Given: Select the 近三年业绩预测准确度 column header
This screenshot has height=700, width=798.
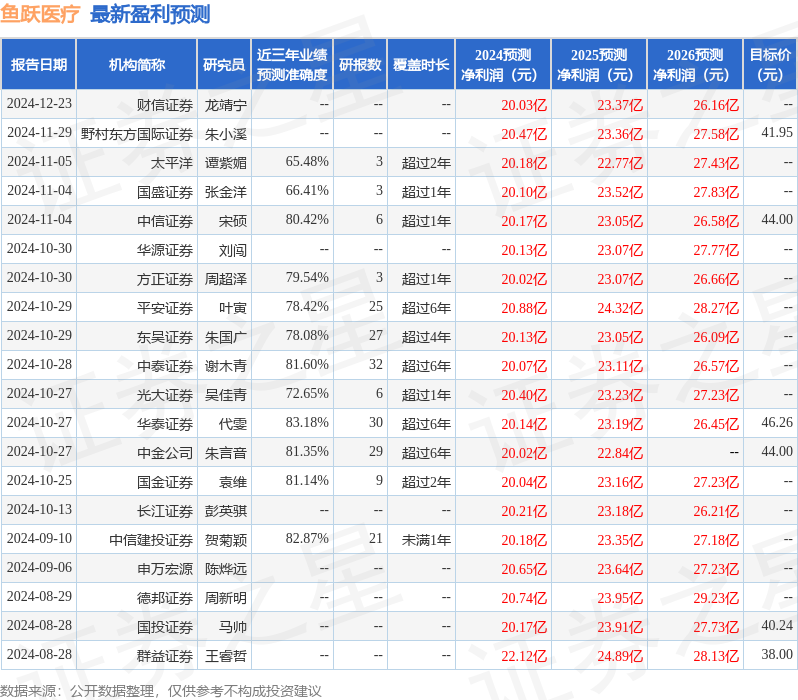Looking at the screenshot, I should pos(292,65).
